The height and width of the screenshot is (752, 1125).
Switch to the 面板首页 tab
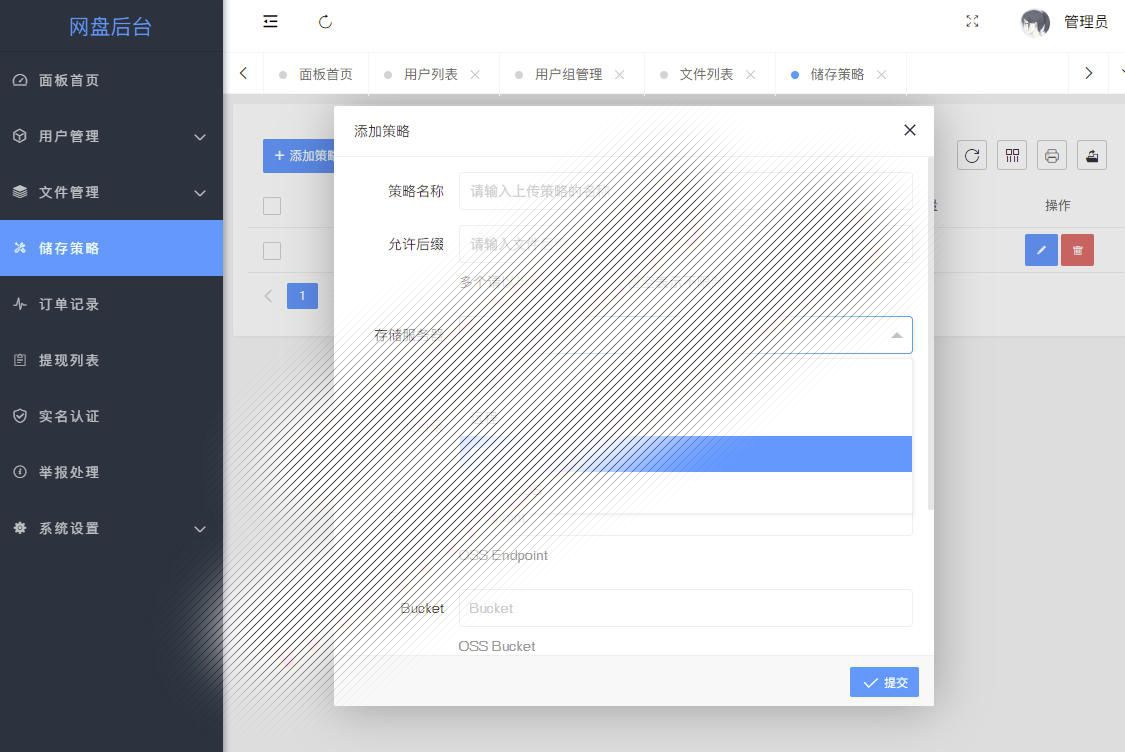click(326, 75)
